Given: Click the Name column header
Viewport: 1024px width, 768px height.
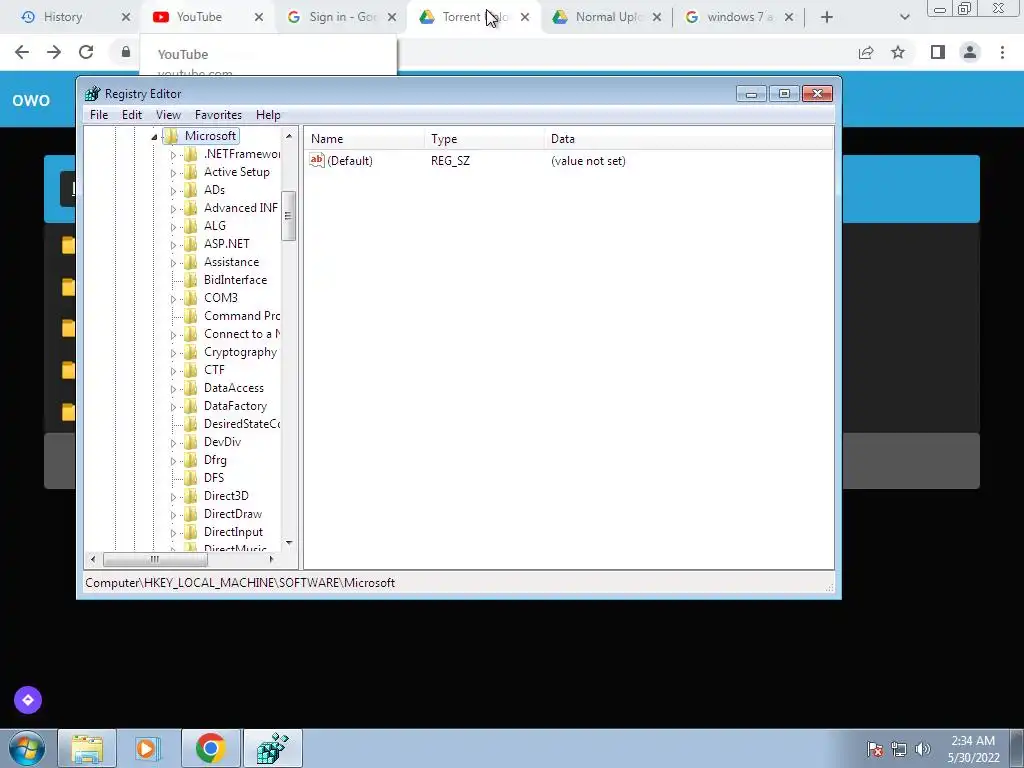Looking at the screenshot, I should pos(364,139).
